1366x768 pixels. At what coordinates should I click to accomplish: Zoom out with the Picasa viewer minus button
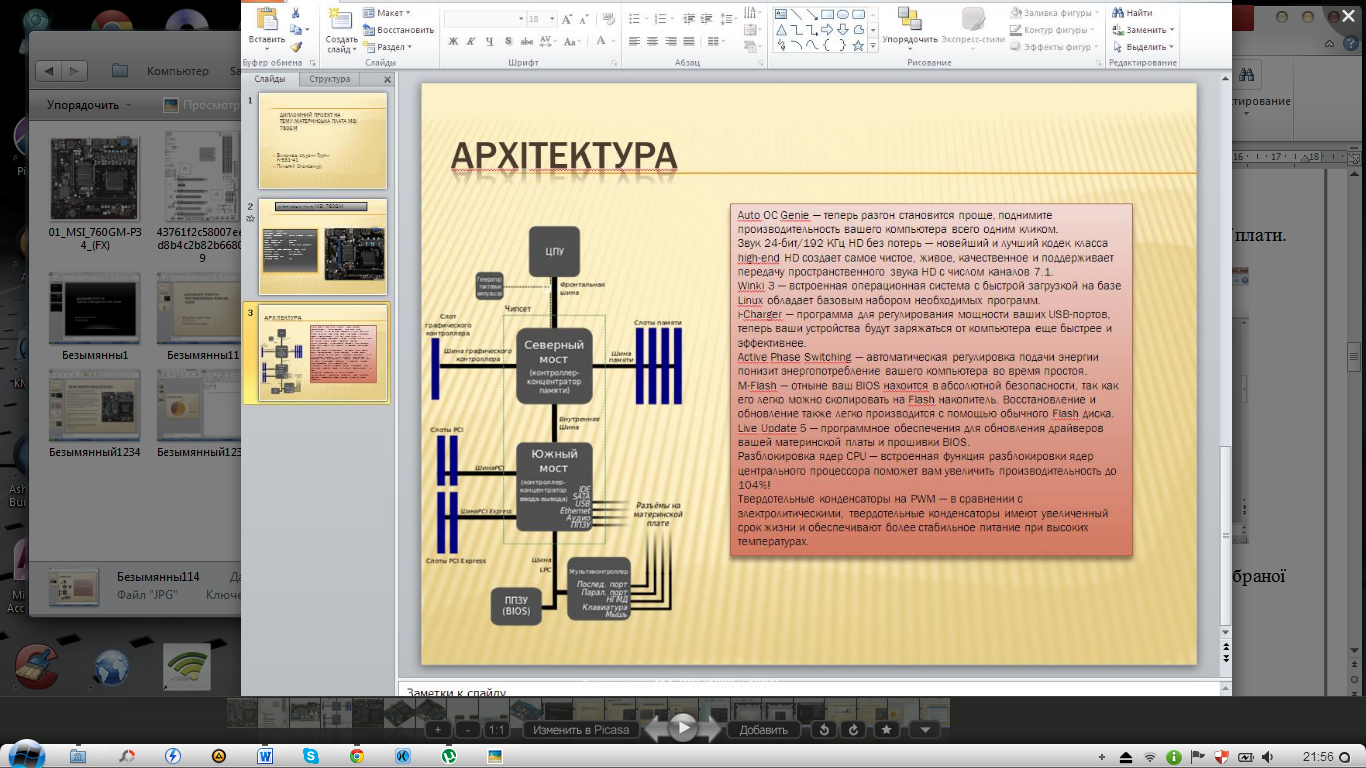coord(467,730)
